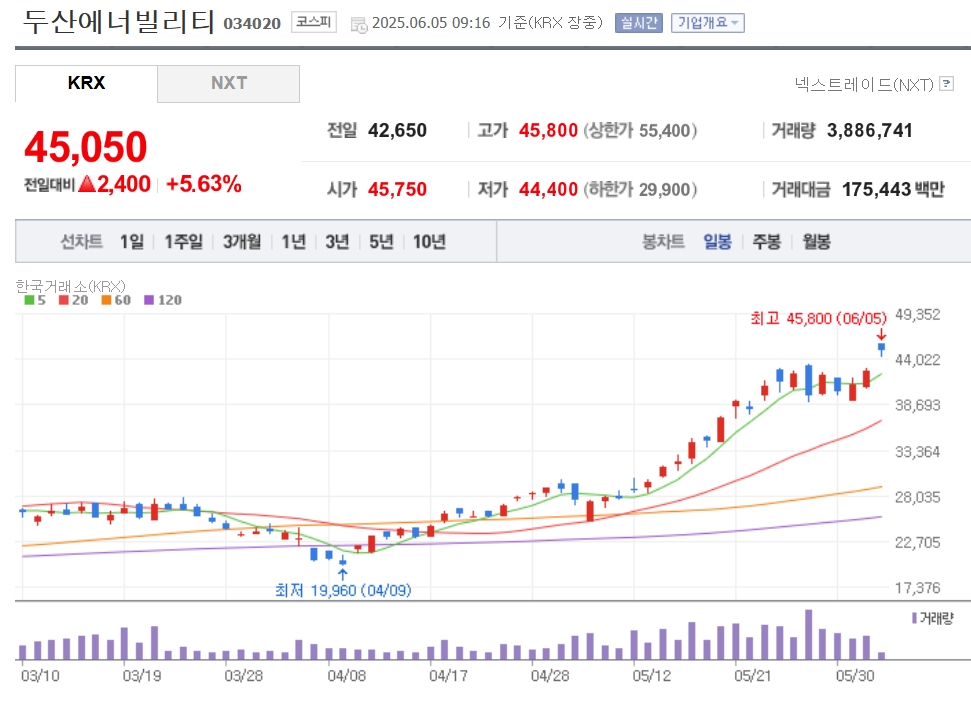Image resolution: width=971 pixels, height=702 pixels.
Task: Click the purple 120-day moving average legend
Action: pyautogui.click(x=163, y=300)
